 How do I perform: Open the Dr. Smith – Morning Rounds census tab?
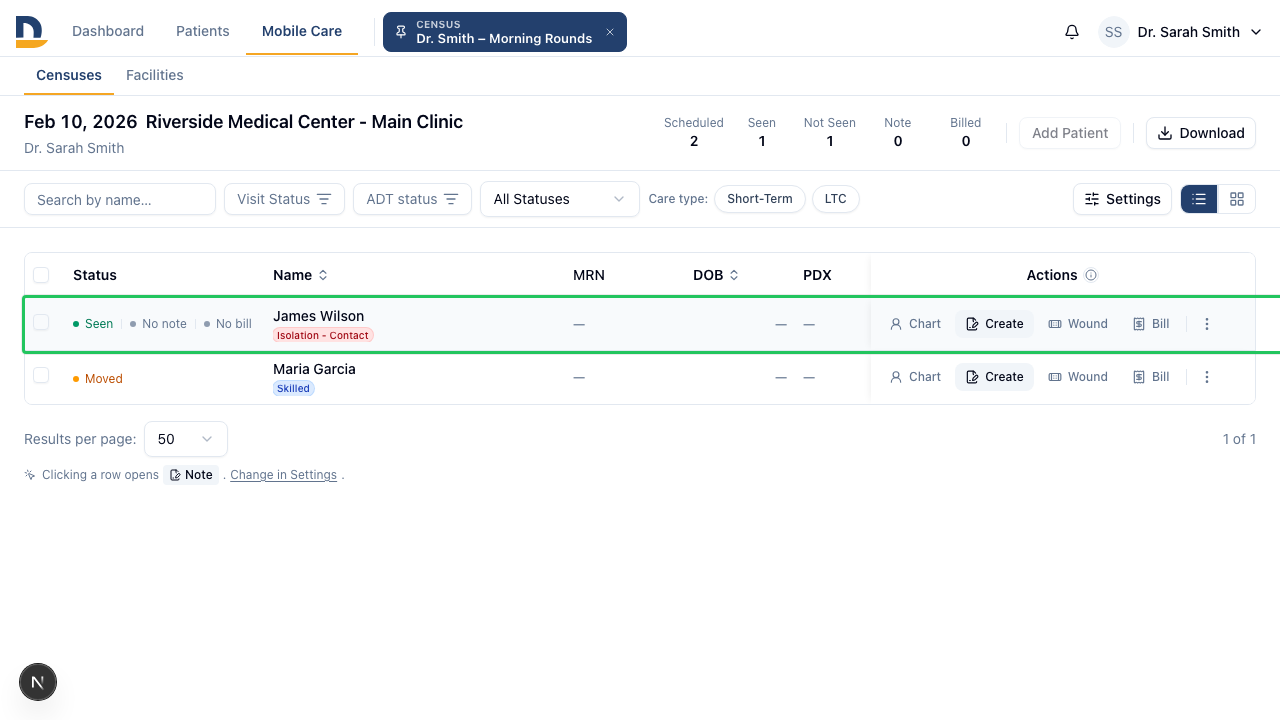coord(504,32)
